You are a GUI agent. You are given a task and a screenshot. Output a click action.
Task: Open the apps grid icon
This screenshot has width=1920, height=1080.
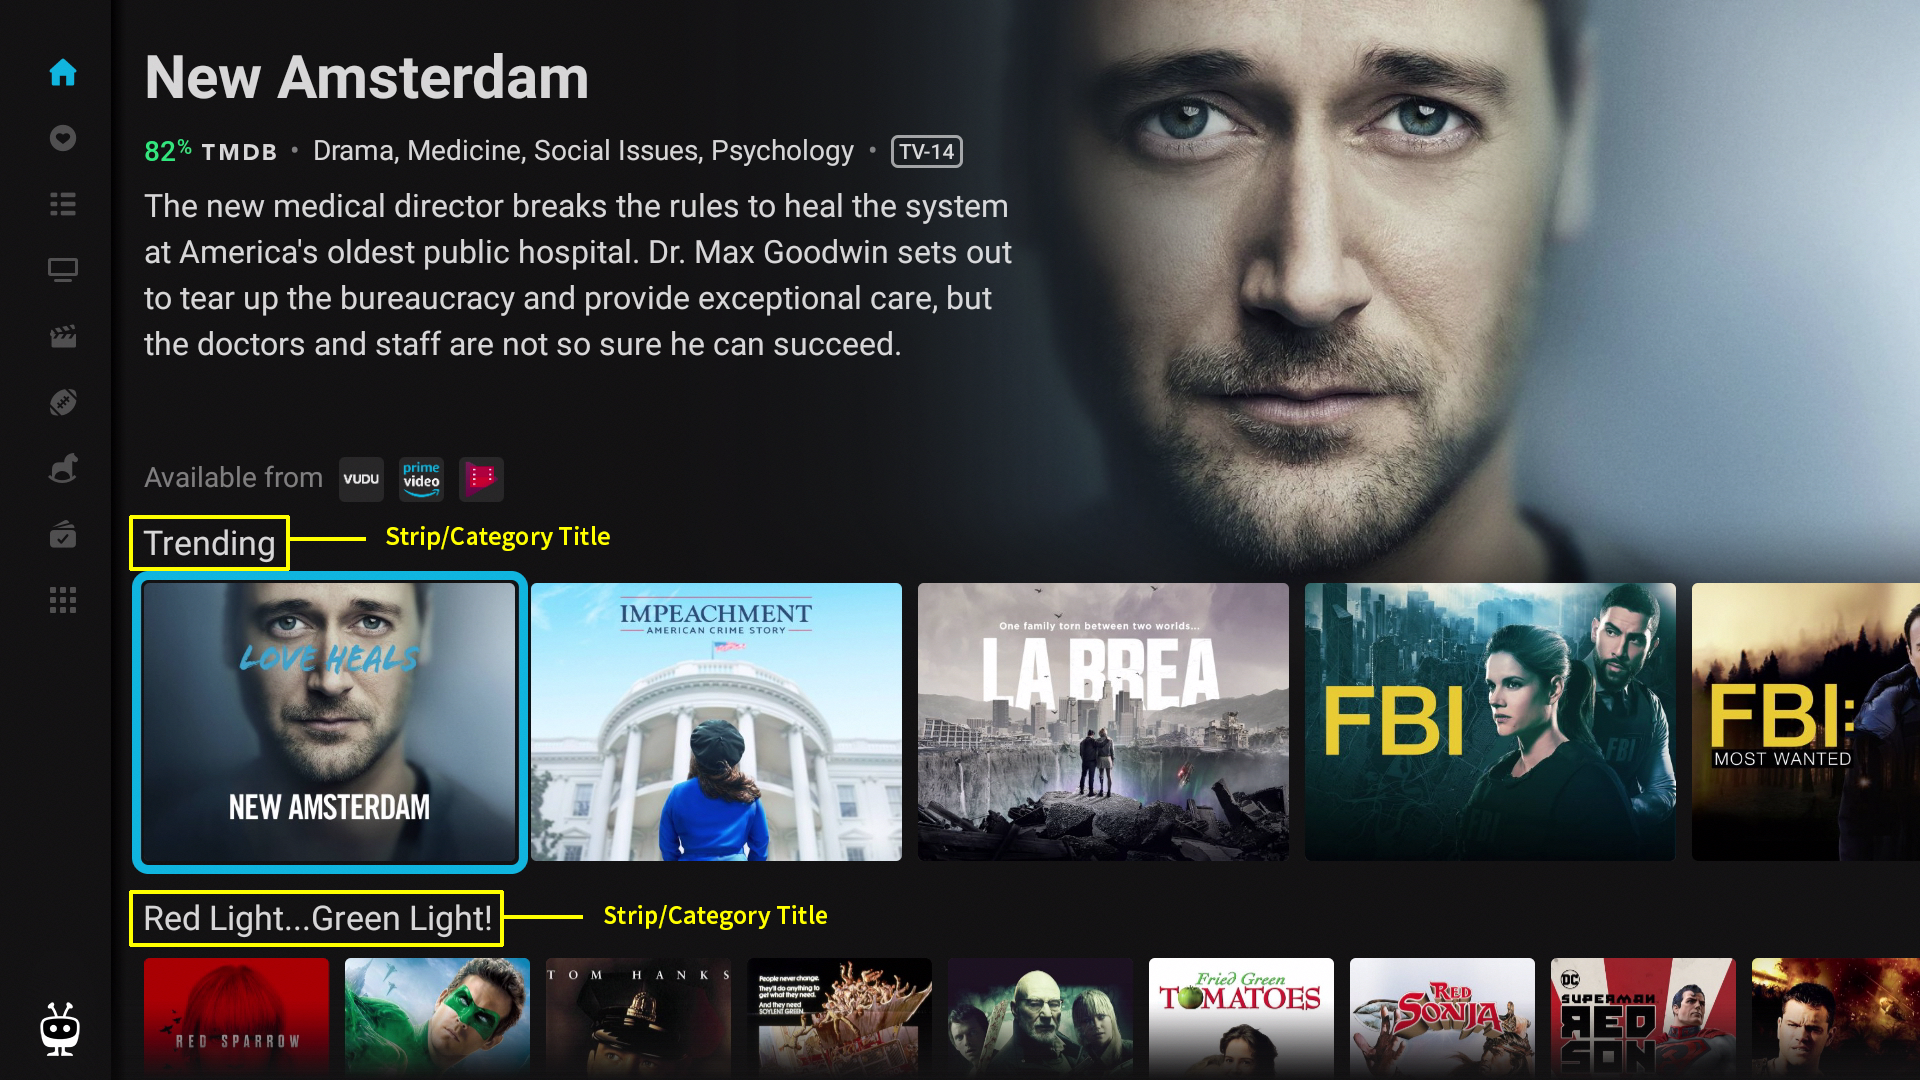pos(63,600)
